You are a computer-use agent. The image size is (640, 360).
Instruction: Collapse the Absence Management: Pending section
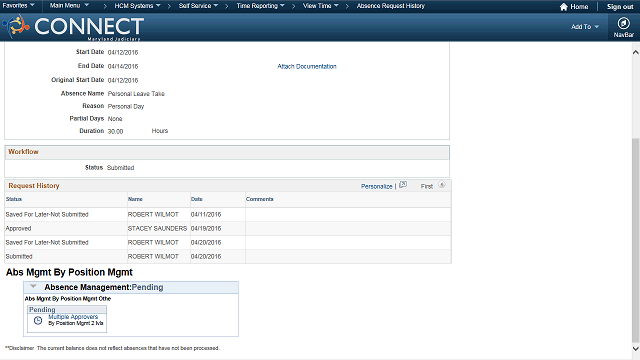[x=33, y=287]
